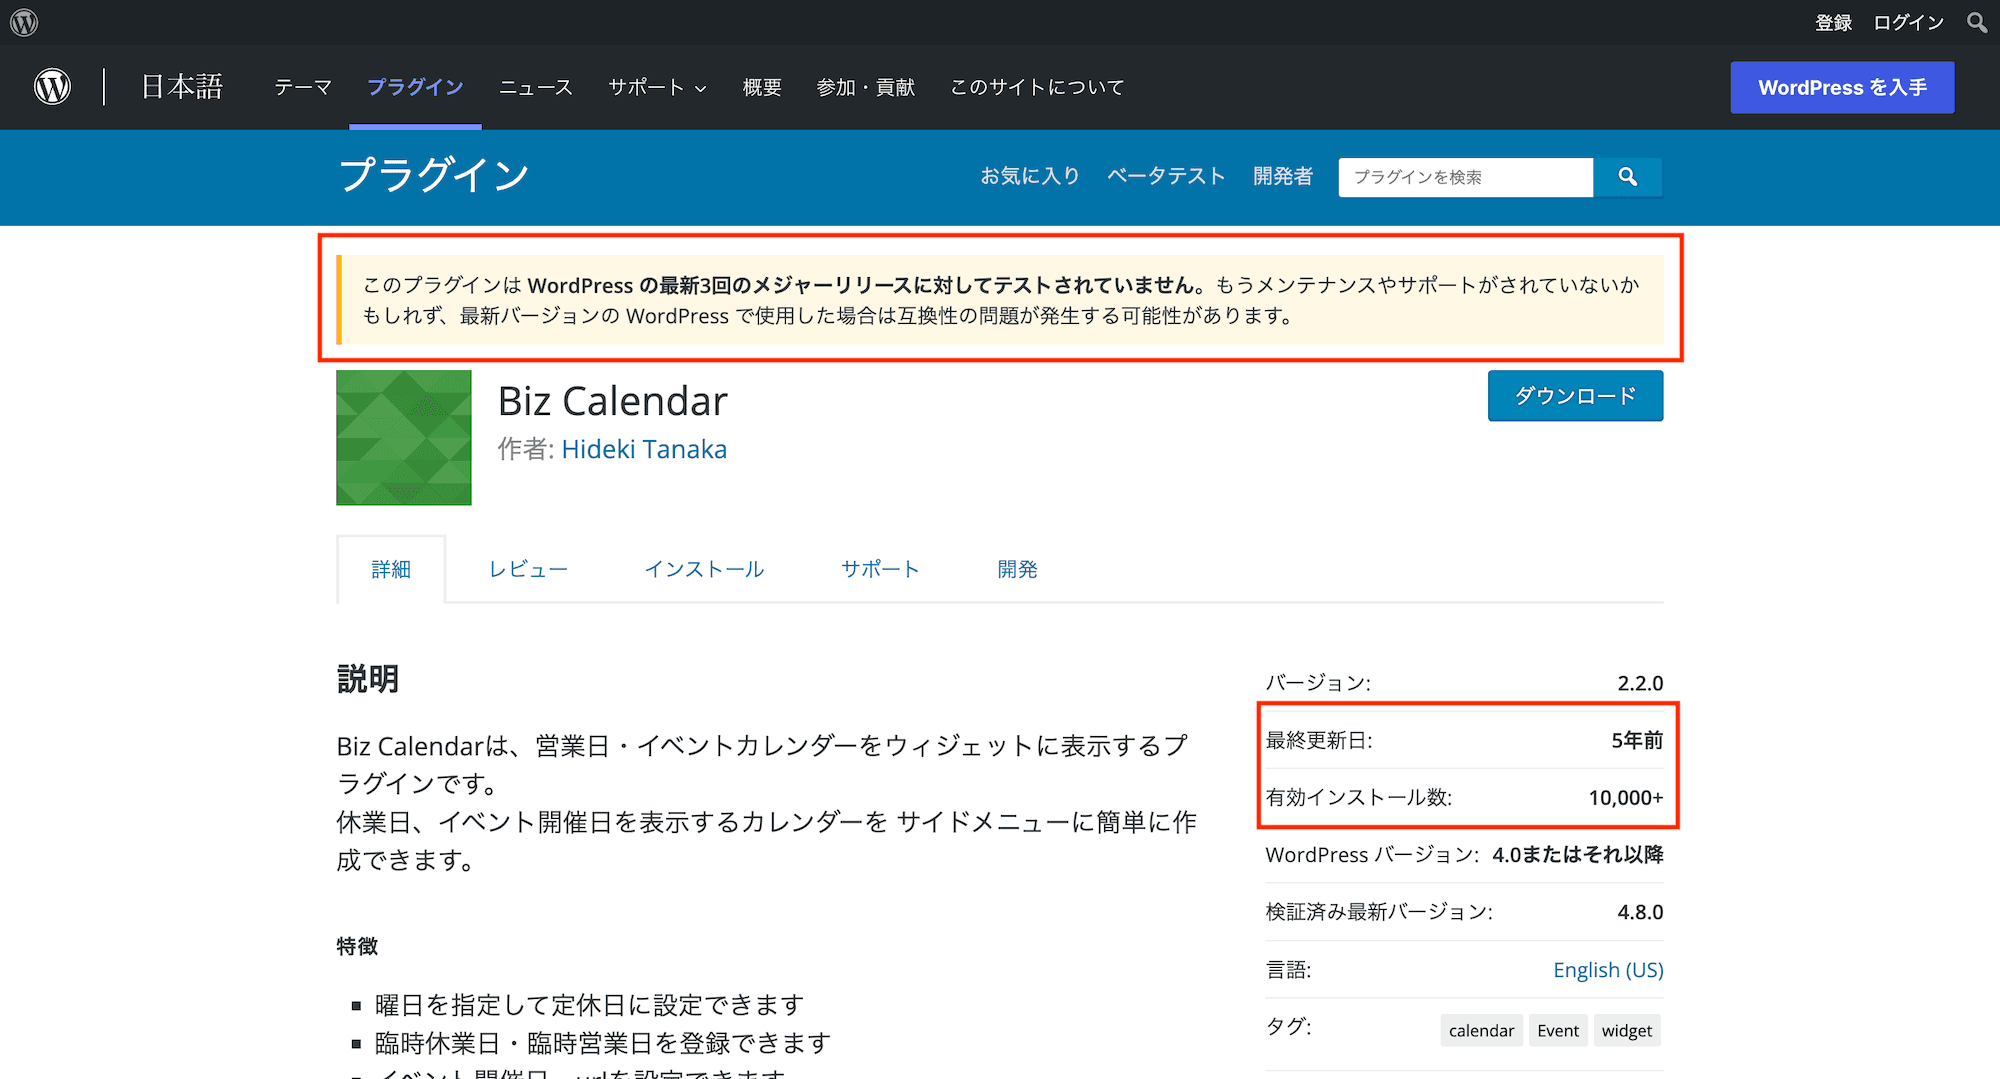Click the WordPress を入手 button
The image size is (2000, 1079).
tap(1842, 87)
